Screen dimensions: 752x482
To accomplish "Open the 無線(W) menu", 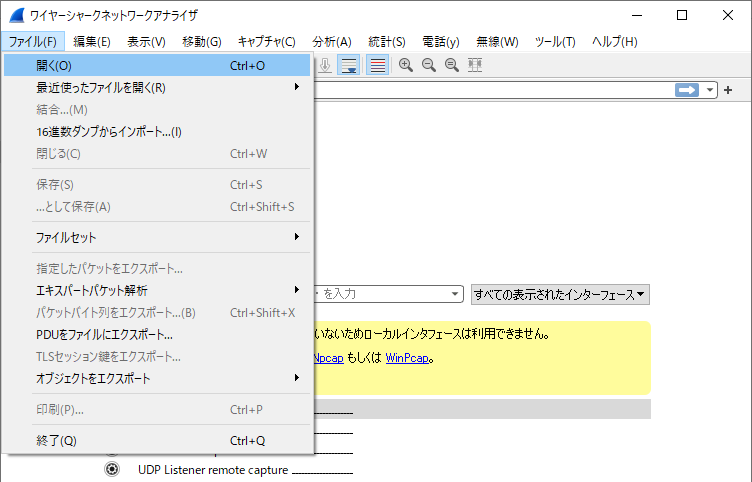I will tap(497, 42).
